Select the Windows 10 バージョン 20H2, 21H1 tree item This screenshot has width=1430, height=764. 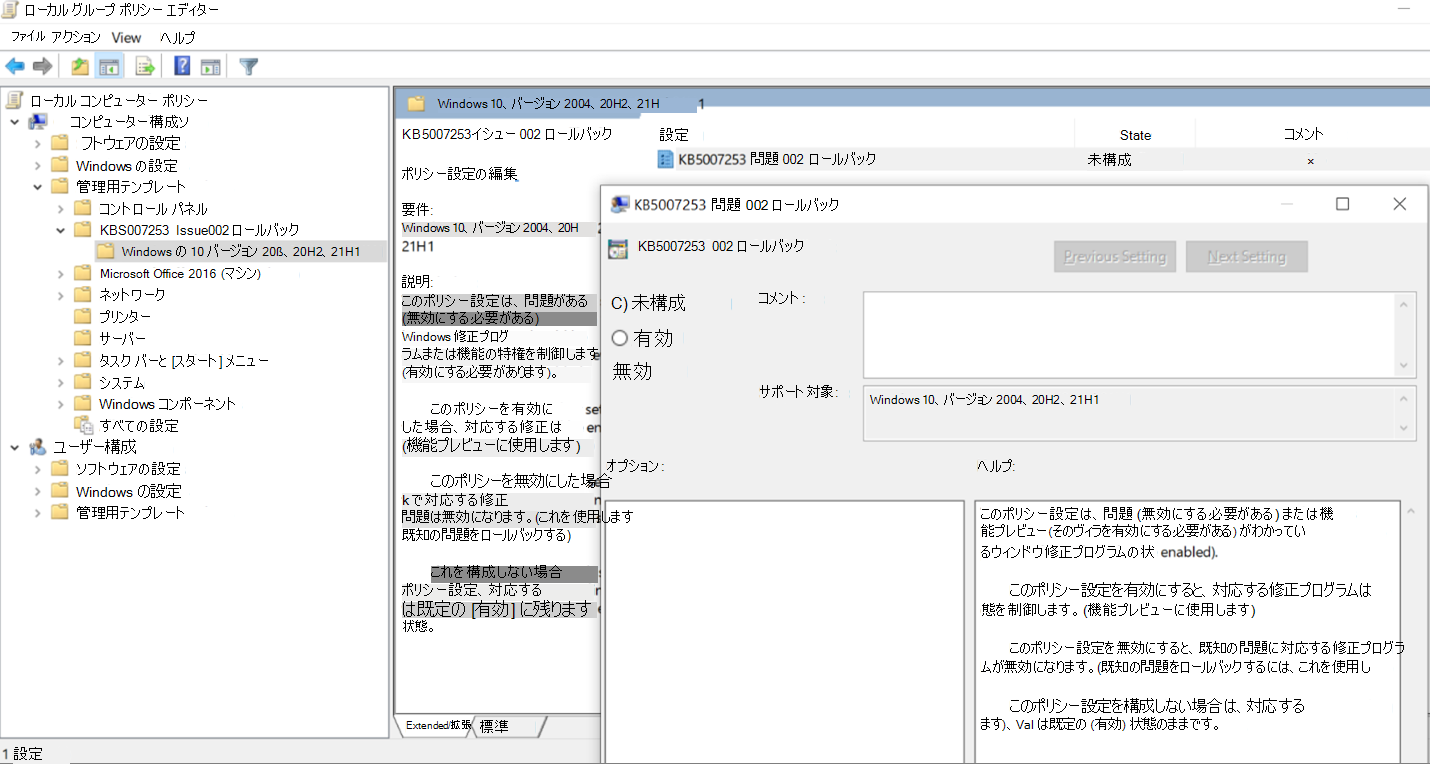tap(241, 251)
